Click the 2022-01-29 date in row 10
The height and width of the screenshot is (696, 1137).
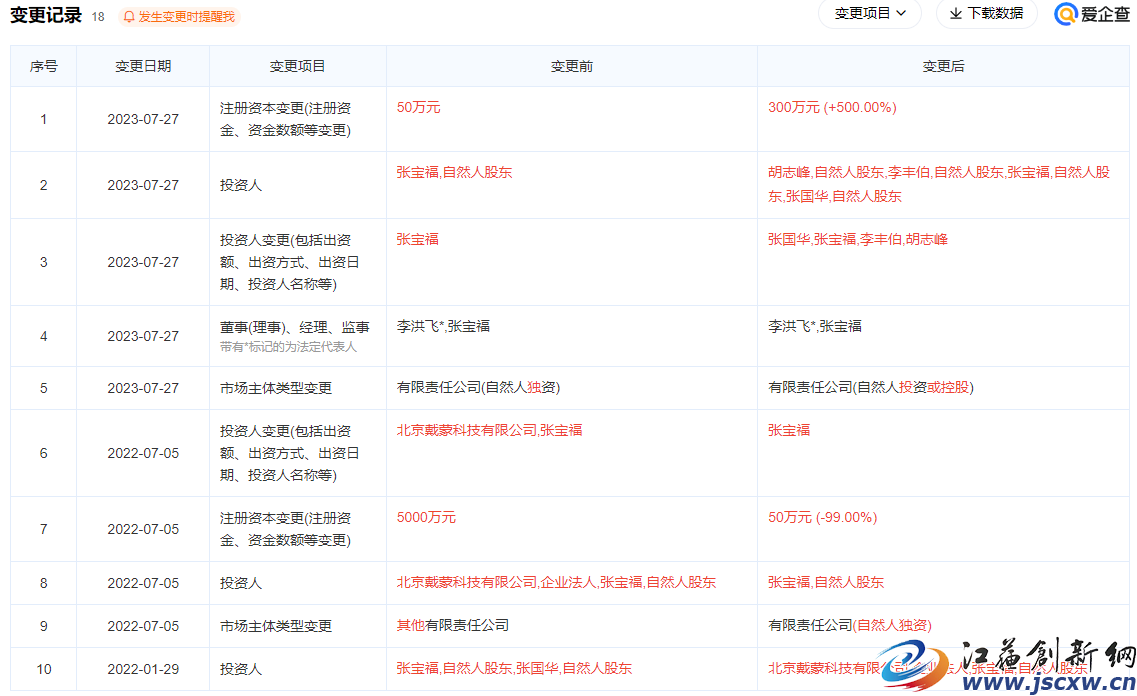pyautogui.click(x=143, y=669)
